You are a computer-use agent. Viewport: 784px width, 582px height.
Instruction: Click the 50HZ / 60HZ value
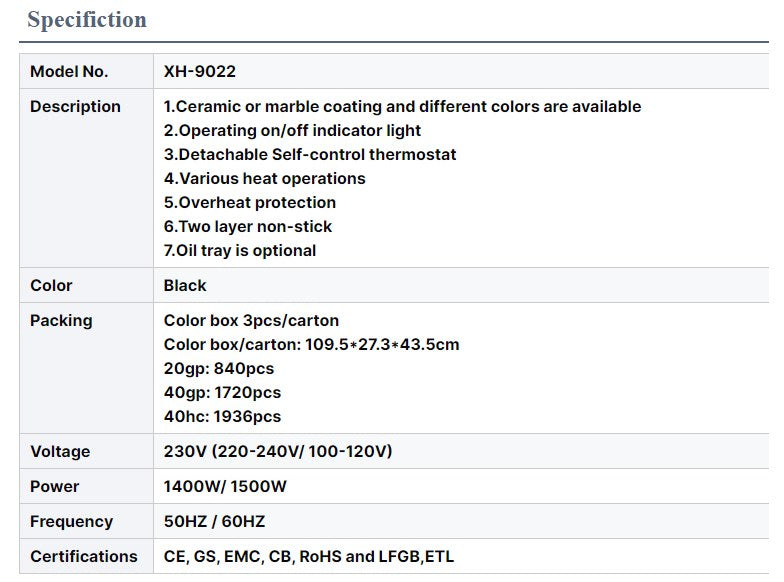tap(214, 522)
